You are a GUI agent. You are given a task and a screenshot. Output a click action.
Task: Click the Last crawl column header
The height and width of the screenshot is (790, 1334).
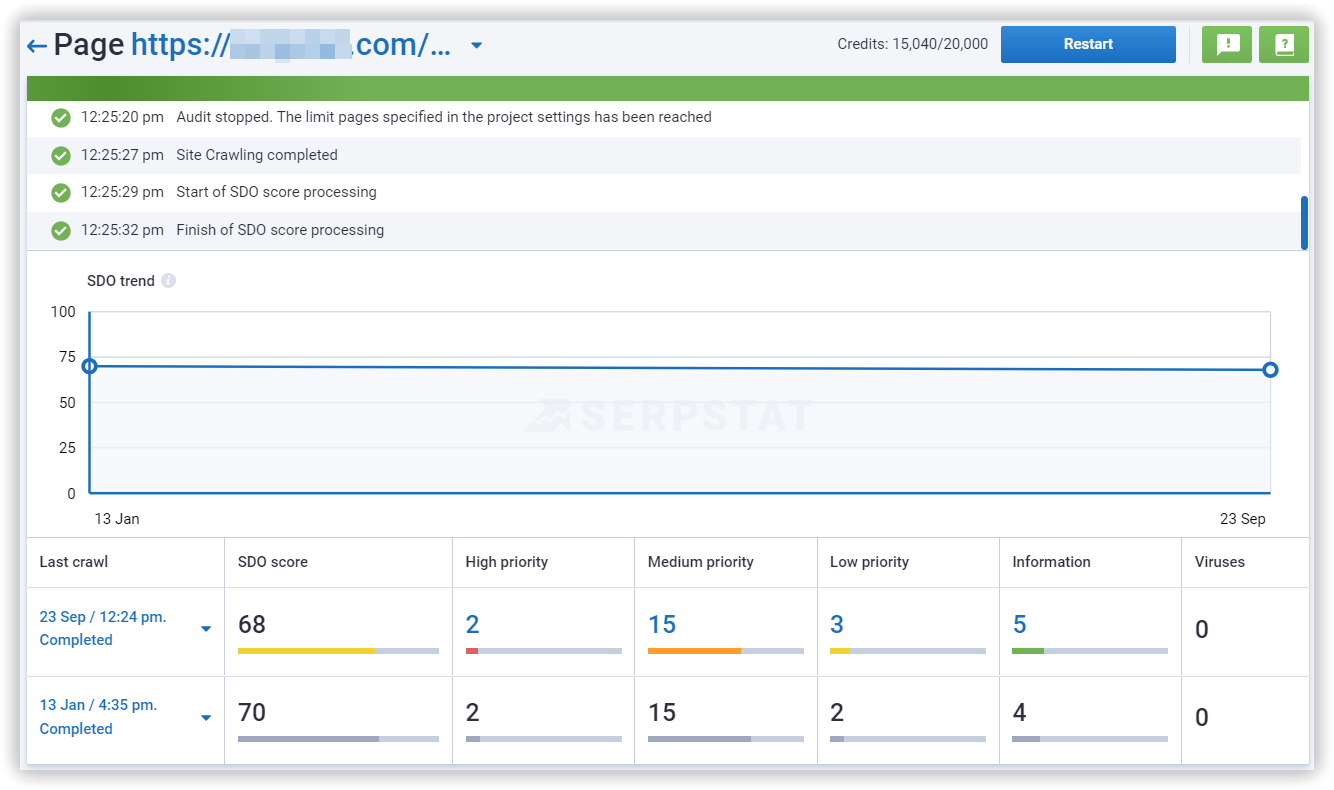pyautogui.click(x=74, y=562)
